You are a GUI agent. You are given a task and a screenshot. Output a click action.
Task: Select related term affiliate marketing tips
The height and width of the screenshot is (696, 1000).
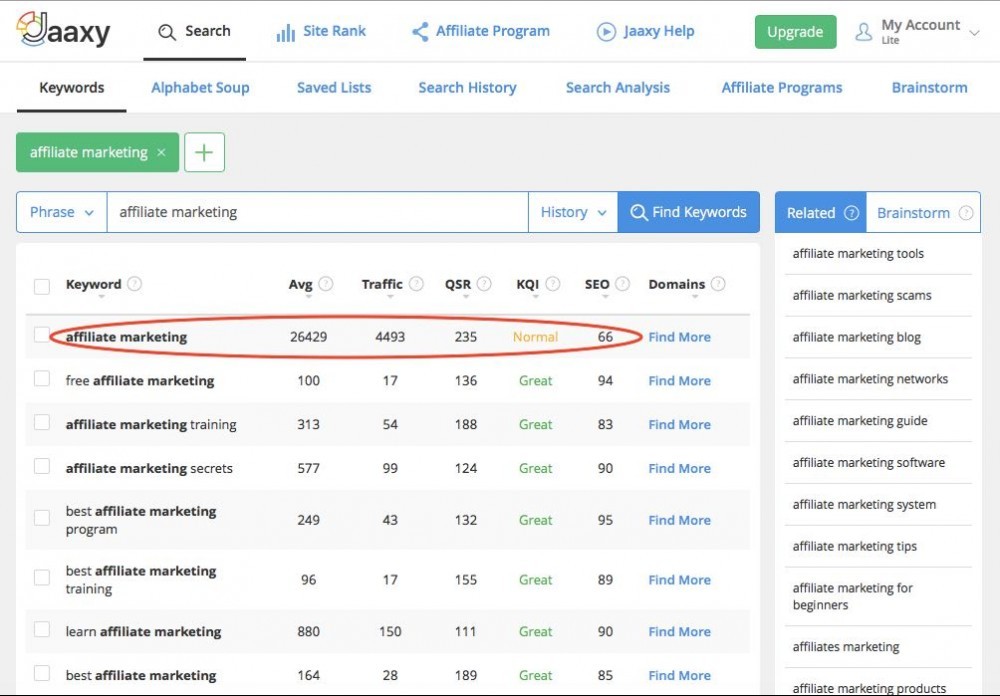(x=855, y=546)
